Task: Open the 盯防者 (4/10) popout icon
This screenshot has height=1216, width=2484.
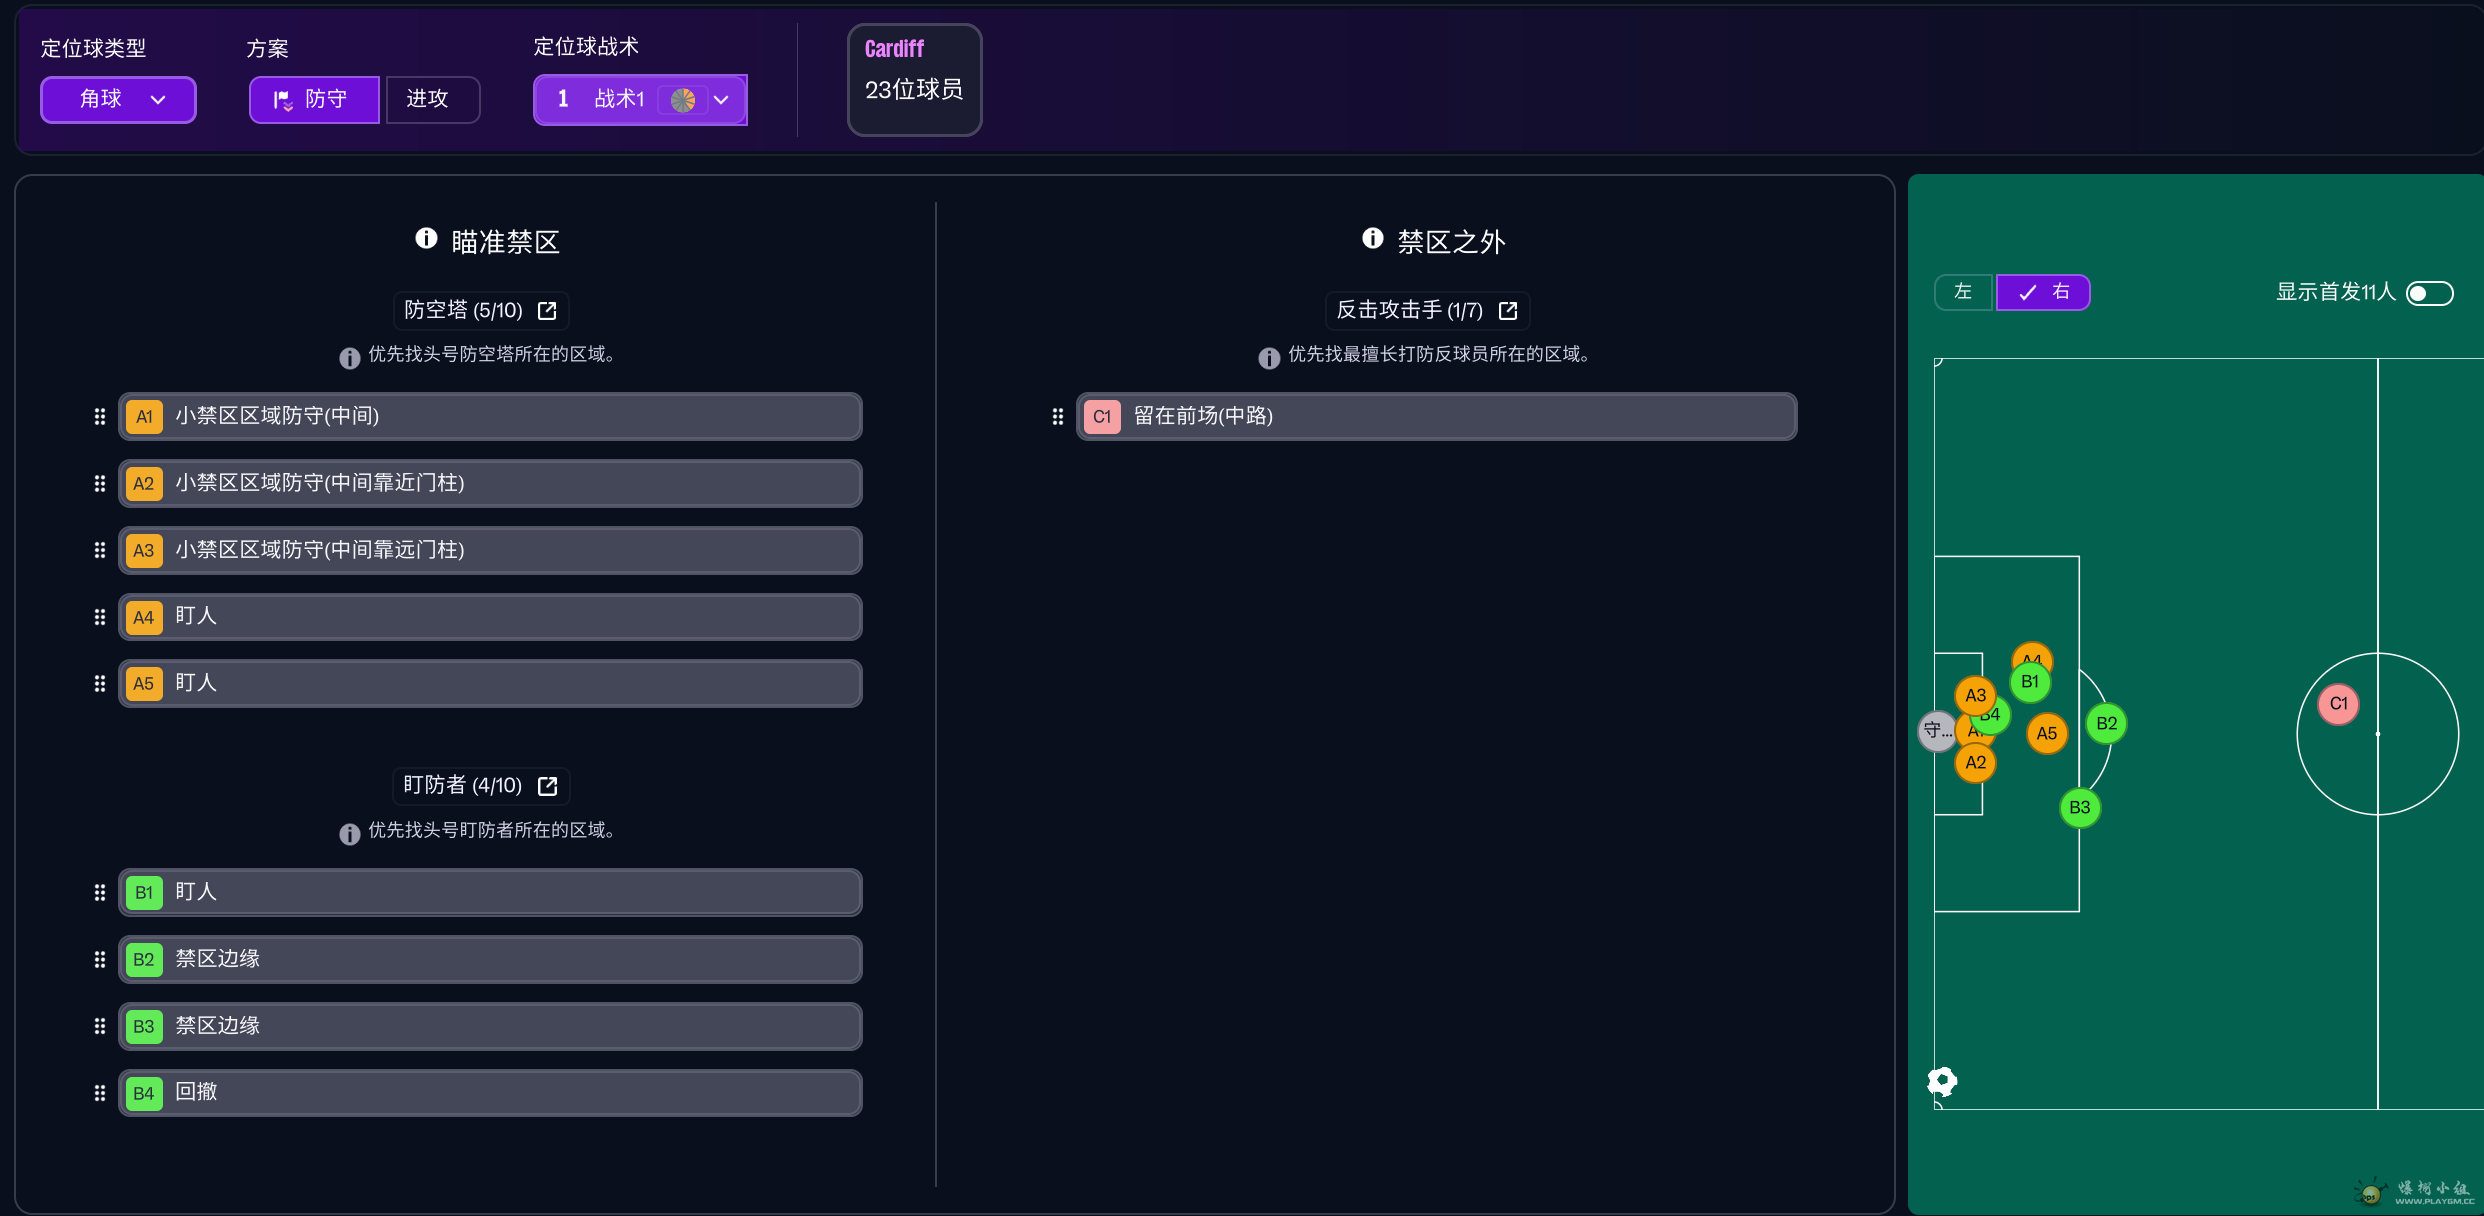Action: (x=547, y=786)
